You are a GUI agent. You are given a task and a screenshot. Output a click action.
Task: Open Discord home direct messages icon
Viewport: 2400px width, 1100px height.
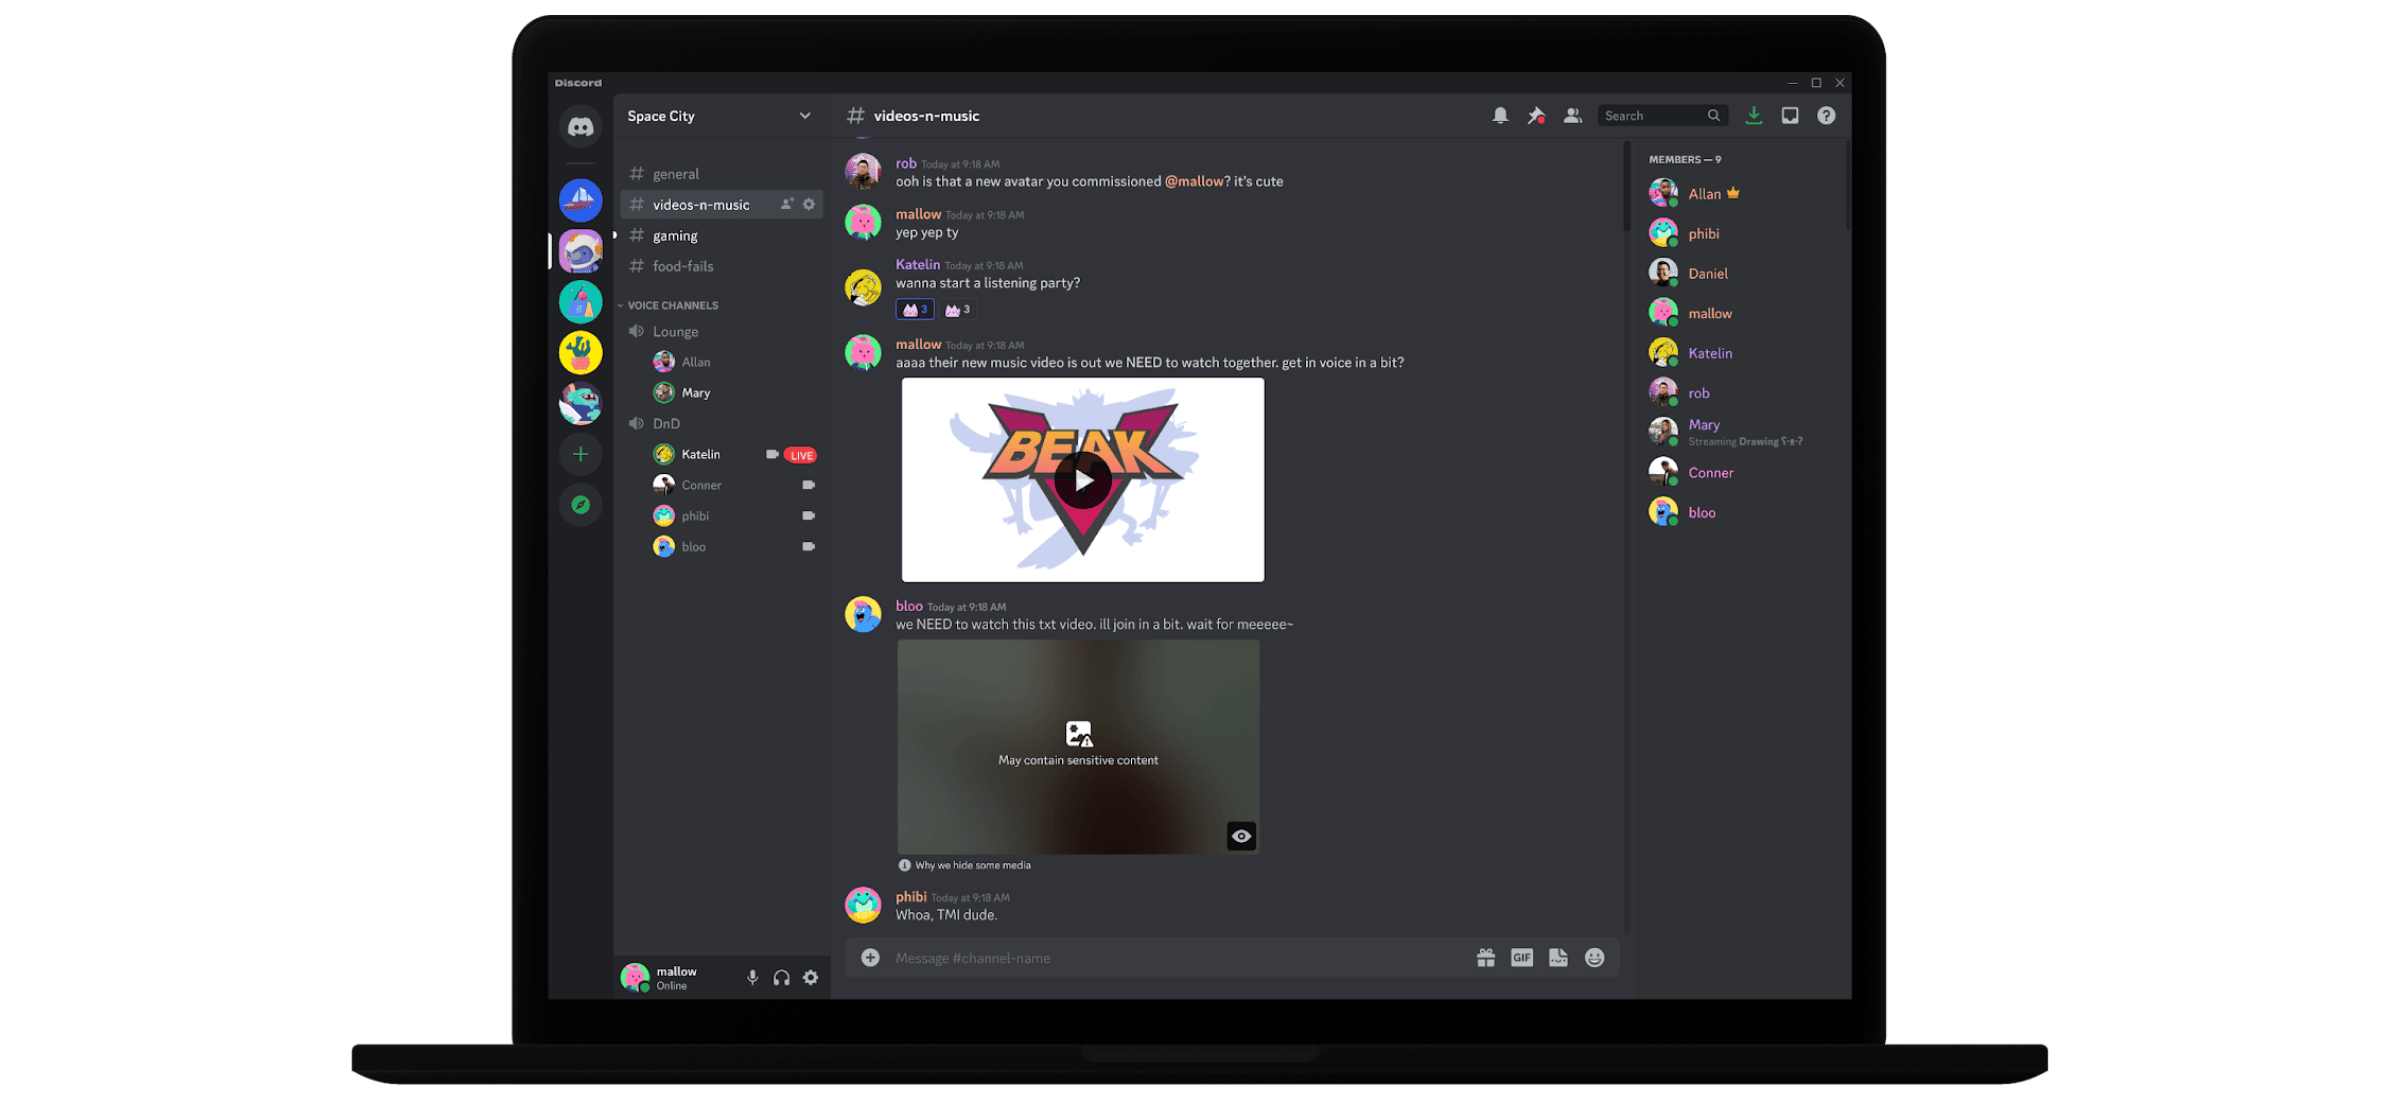coord(580,127)
